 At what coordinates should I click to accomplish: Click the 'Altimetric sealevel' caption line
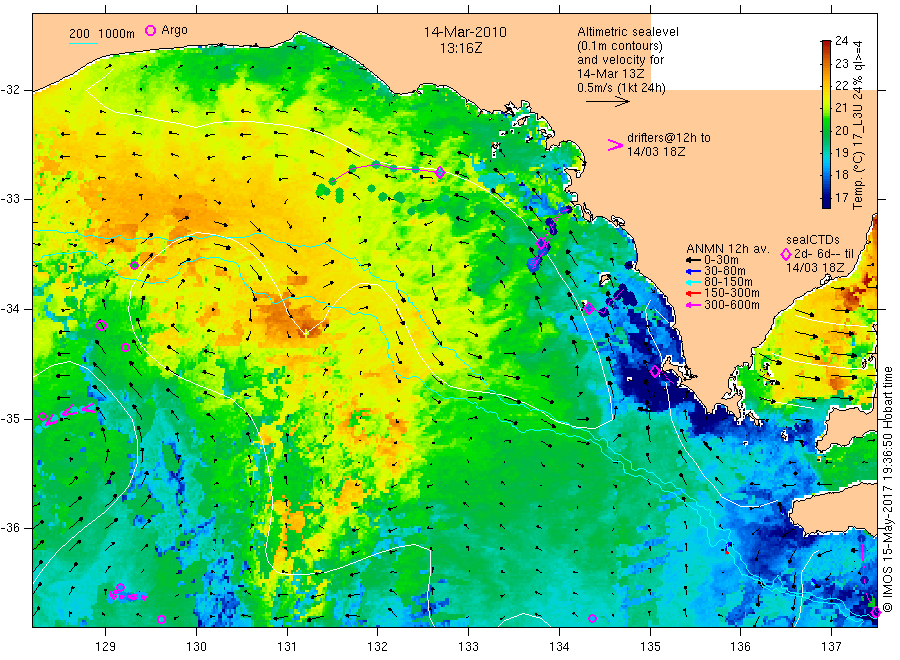628,32
